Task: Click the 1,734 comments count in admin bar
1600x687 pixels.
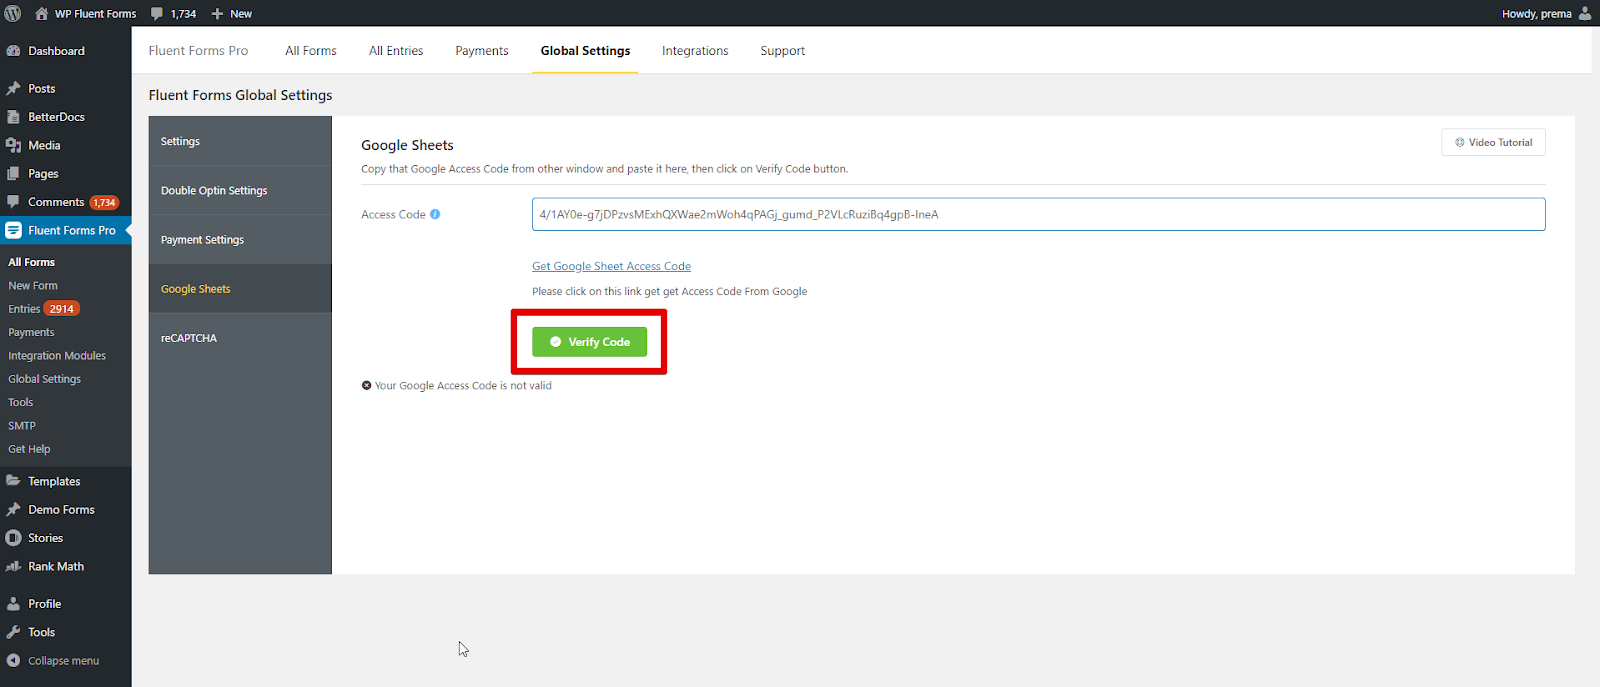Action: (x=183, y=14)
